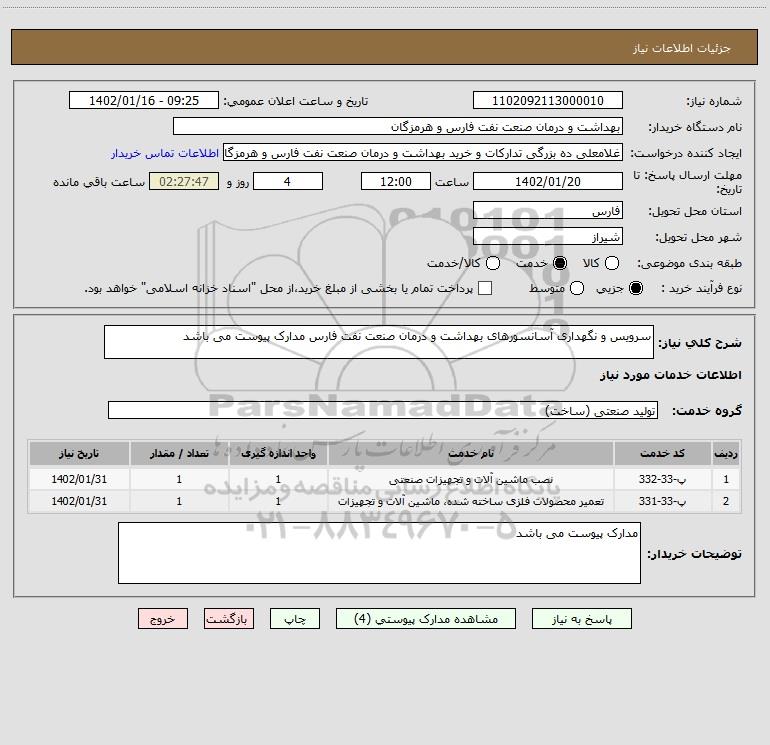The height and width of the screenshot is (745, 770).
Task: Click the general need description text box
Action: (x=379, y=342)
